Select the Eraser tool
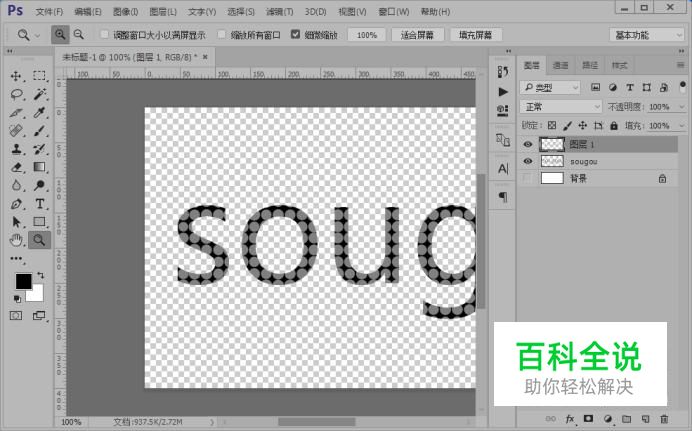 (x=16, y=167)
